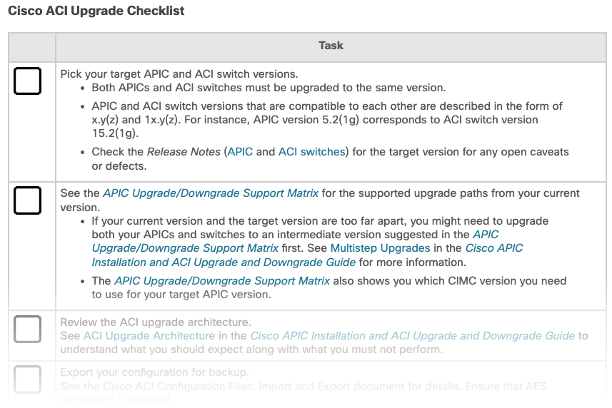Open Support Matrix link right after "See the"
Image resolution: width=612 pixels, height=408 pixels.
[211, 193]
